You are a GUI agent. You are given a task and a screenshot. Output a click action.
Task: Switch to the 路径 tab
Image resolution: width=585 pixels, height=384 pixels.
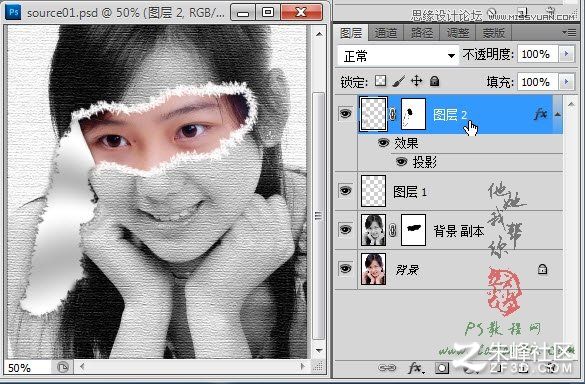click(x=422, y=33)
